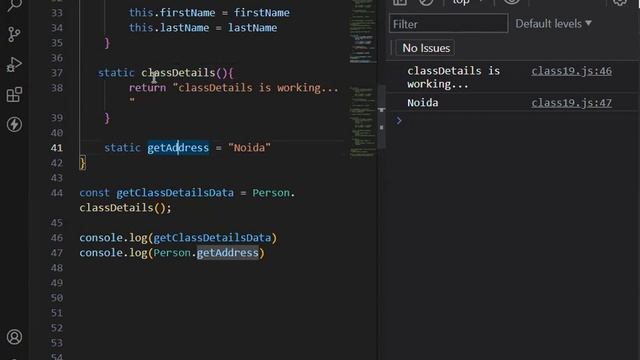
Task: Expand the Default levels dropdown
Action: coord(553,24)
